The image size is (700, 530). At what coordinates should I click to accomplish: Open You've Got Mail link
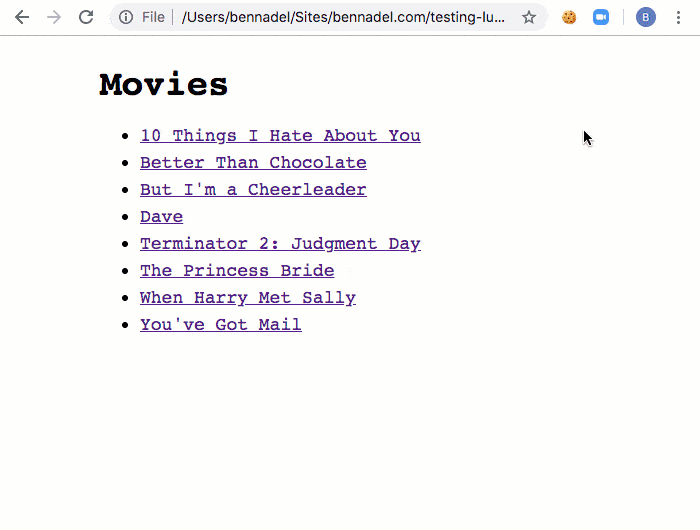click(x=221, y=325)
